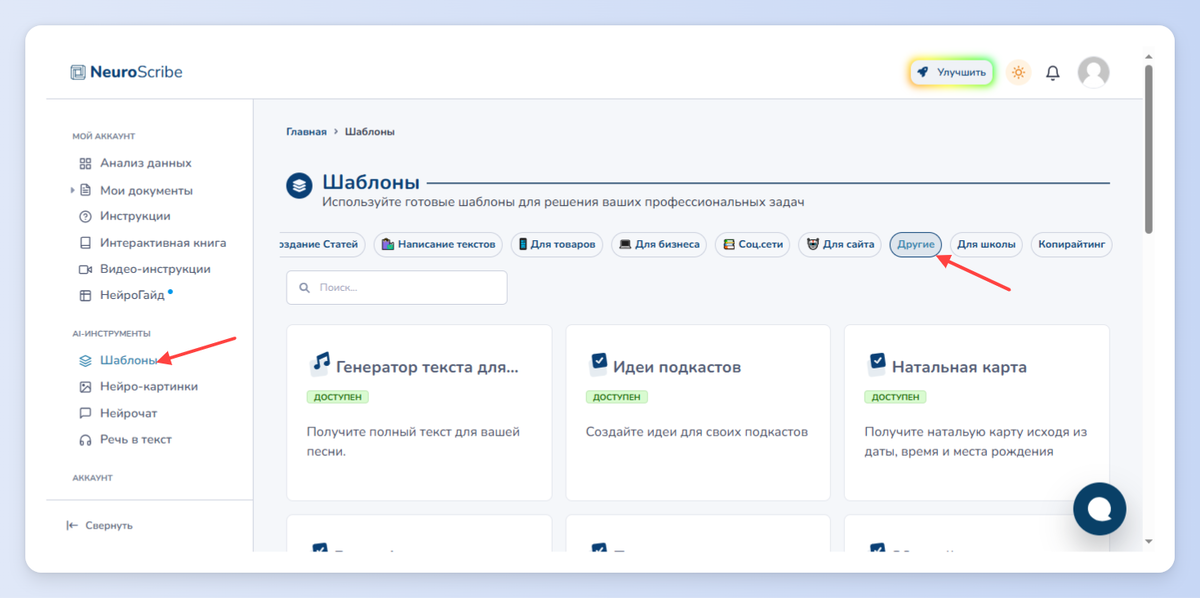Click the rocket Улучшить upgrade button
This screenshot has height=598, width=1200.
[x=951, y=72]
